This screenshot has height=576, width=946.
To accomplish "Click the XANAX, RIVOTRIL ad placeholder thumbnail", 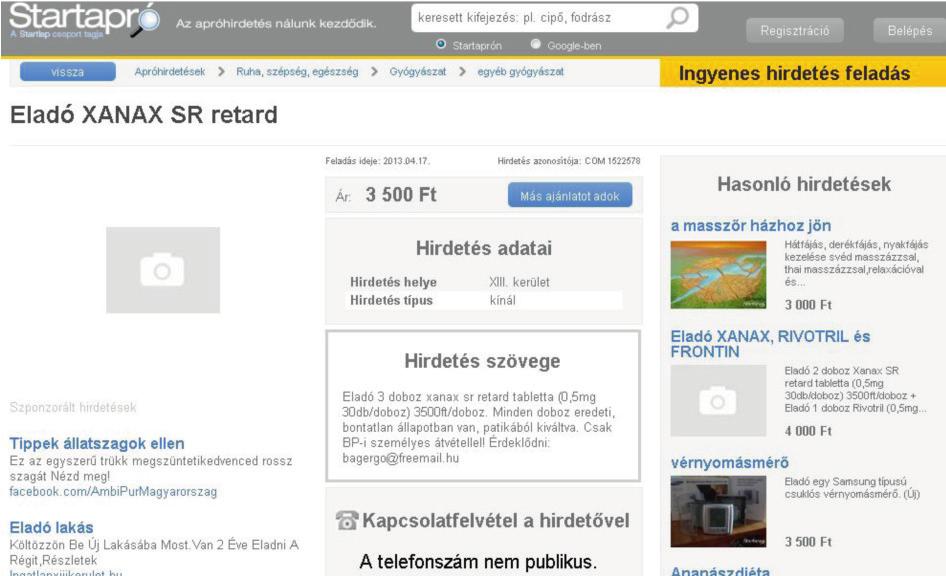I will click(x=718, y=400).
